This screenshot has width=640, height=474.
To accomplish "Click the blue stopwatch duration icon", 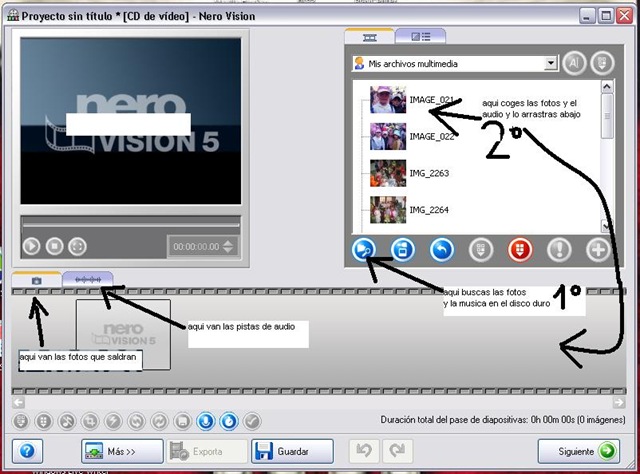I will 229,421.
